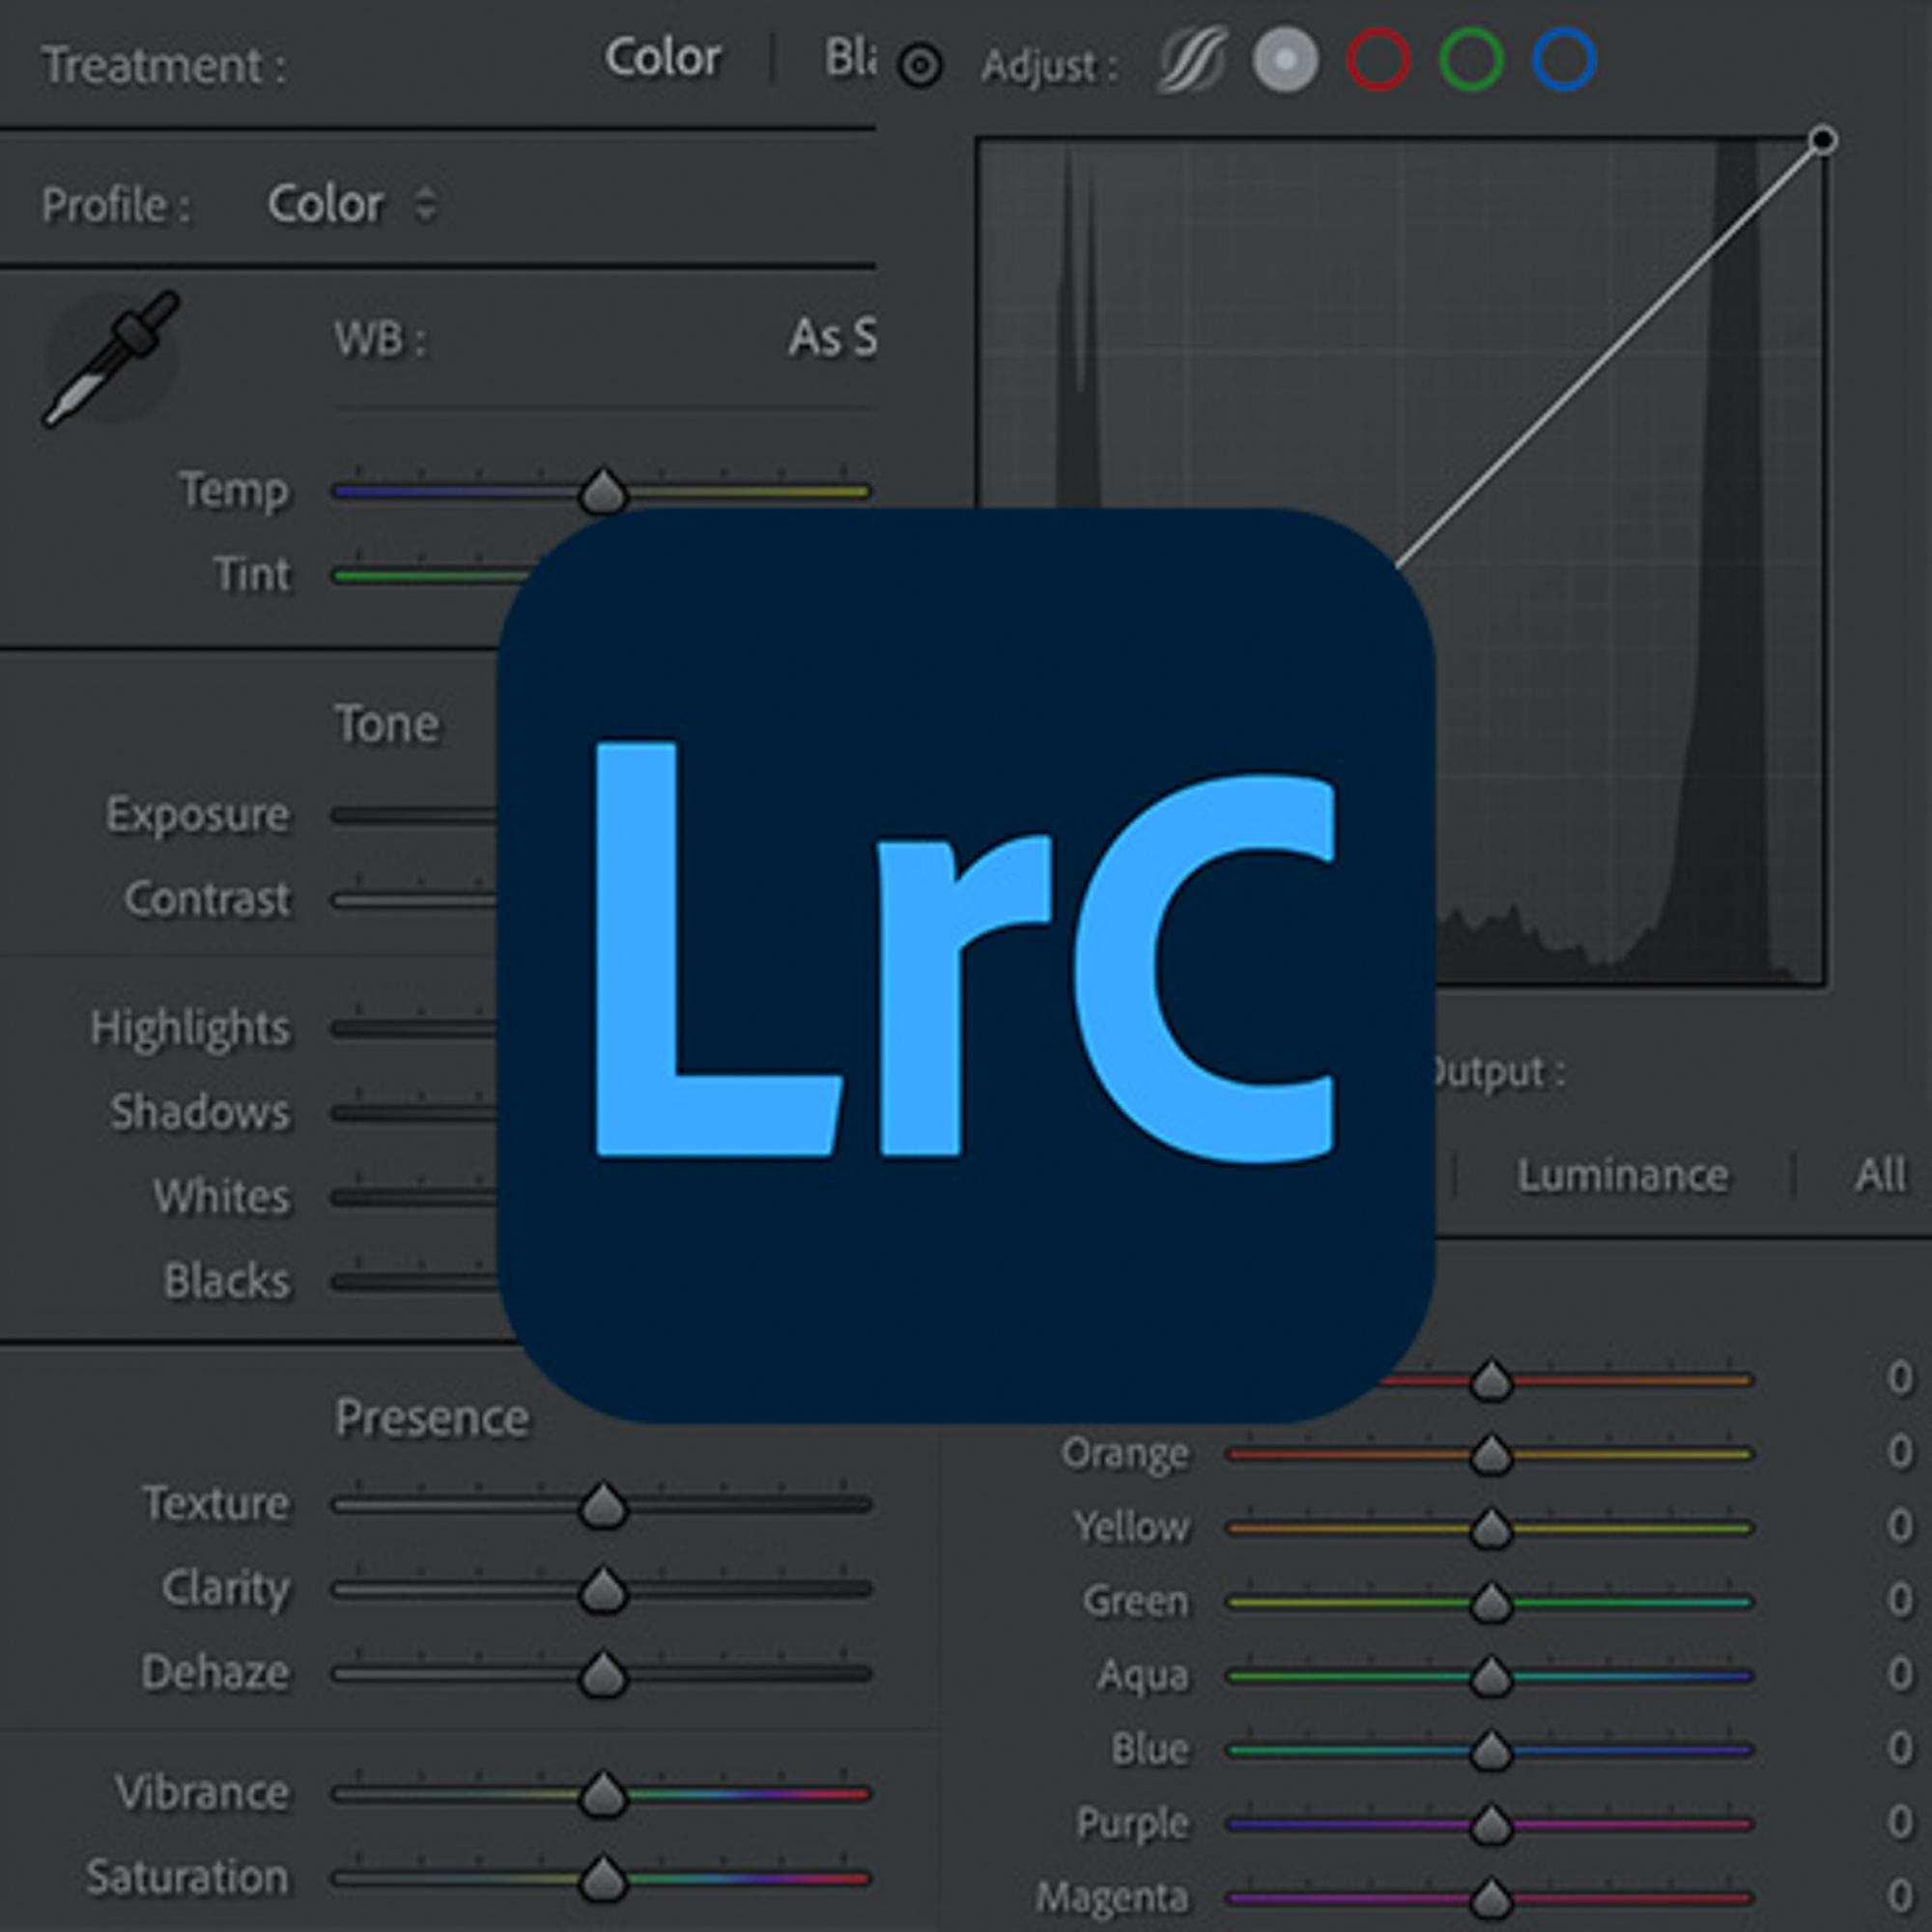Click the Saturation label
Image resolution: width=1932 pixels, height=1932 pixels.
click(x=188, y=1877)
